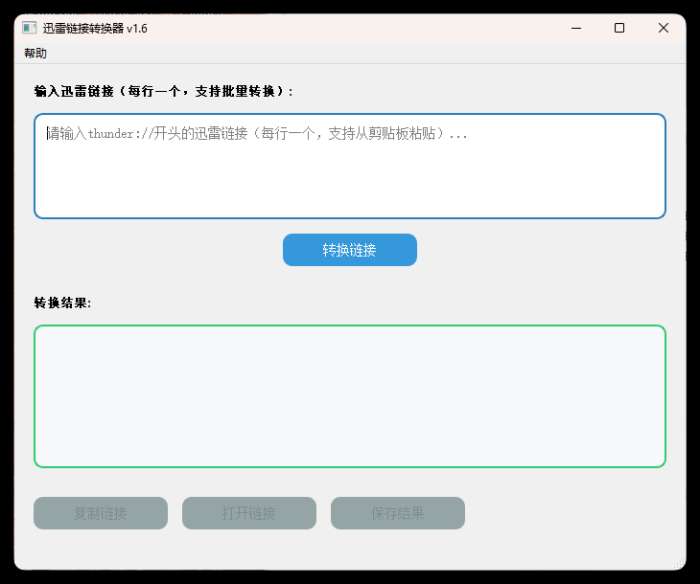
Task: Click the 复制链接 button
Action: [x=101, y=513]
